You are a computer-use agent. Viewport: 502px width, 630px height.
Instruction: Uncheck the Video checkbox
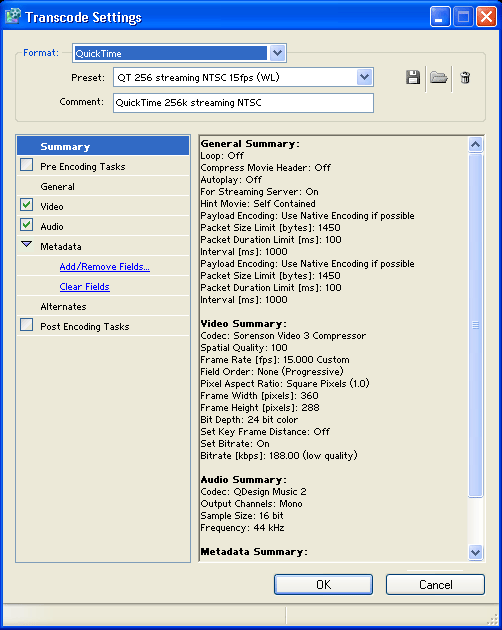tap(27, 205)
